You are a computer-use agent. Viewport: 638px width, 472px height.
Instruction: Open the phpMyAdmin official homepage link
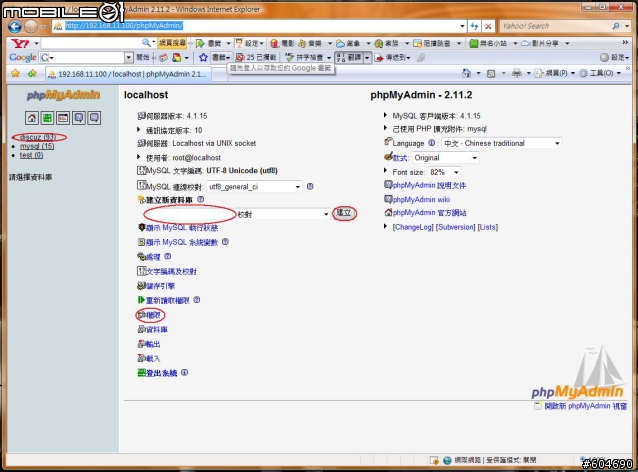point(429,212)
